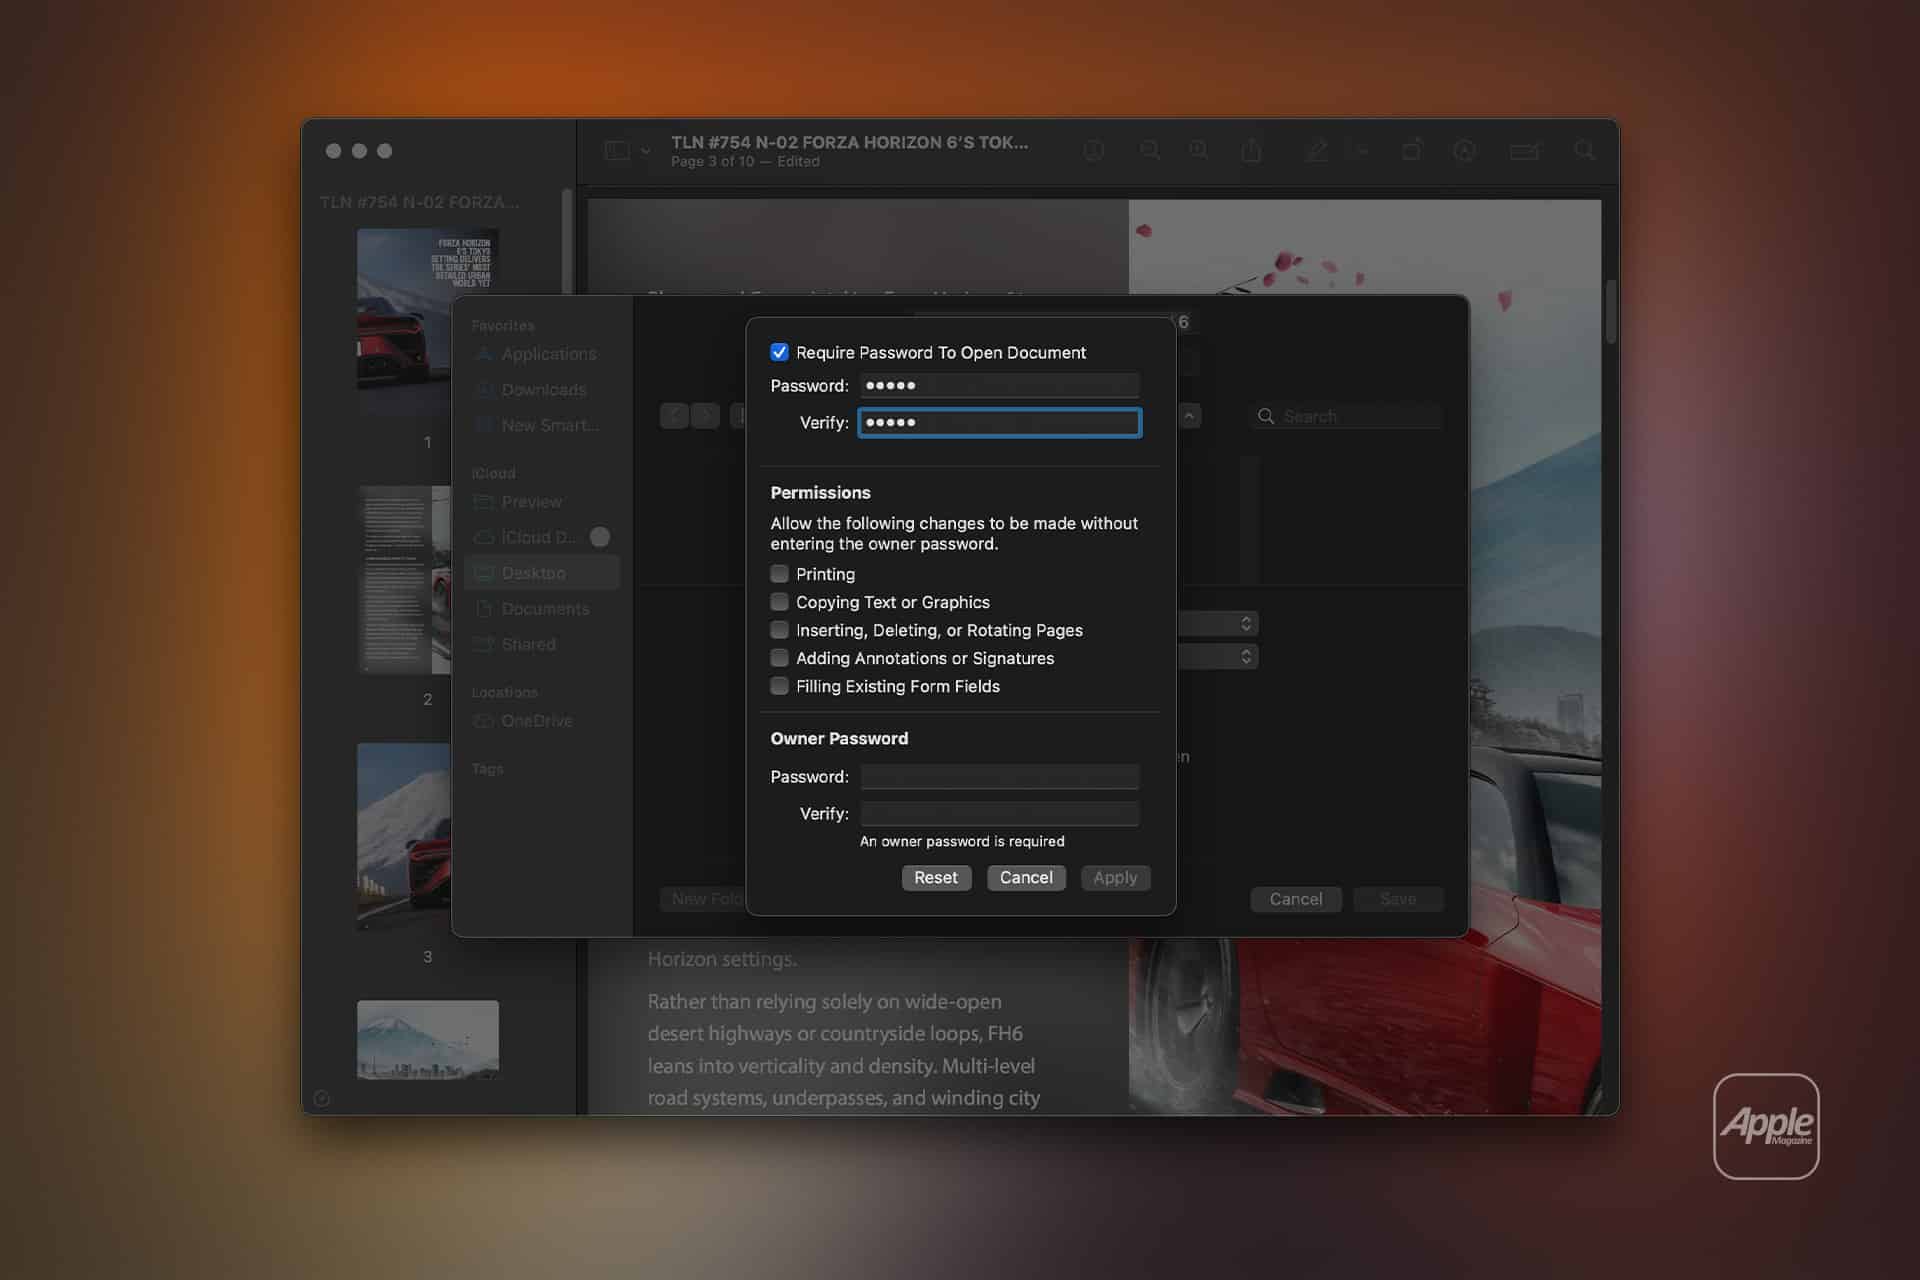Go back in save browser
The image size is (1920, 1280).
click(674, 416)
